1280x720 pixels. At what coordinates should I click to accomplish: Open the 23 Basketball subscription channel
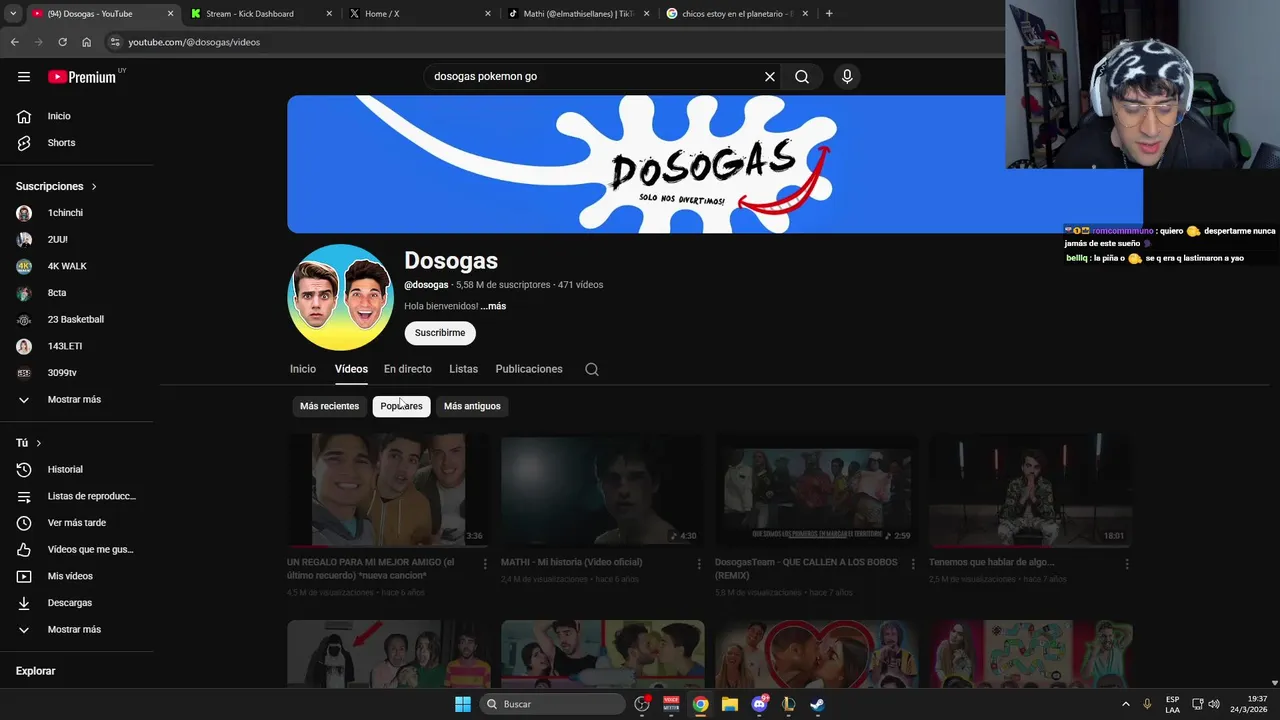click(x=77, y=319)
